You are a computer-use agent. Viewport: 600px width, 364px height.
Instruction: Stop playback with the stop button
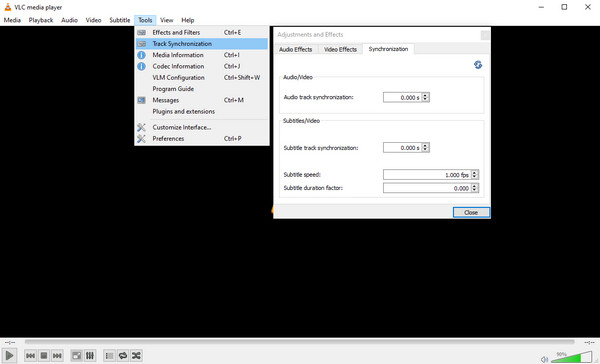click(44, 356)
